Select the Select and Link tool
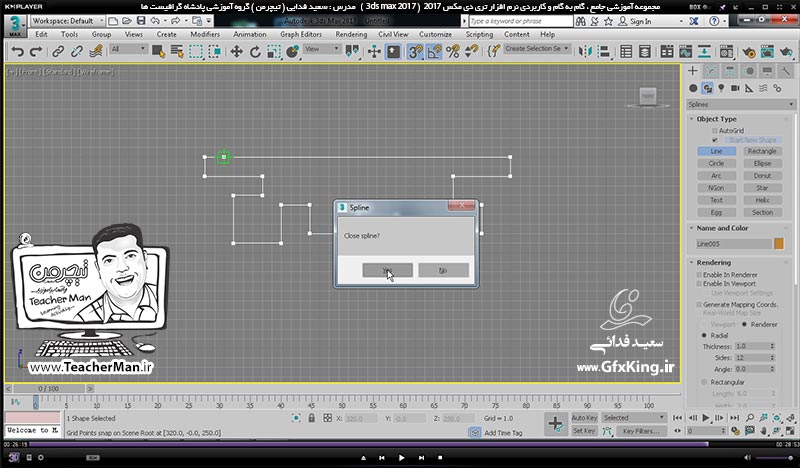This screenshot has height=468, width=800. pos(58,52)
